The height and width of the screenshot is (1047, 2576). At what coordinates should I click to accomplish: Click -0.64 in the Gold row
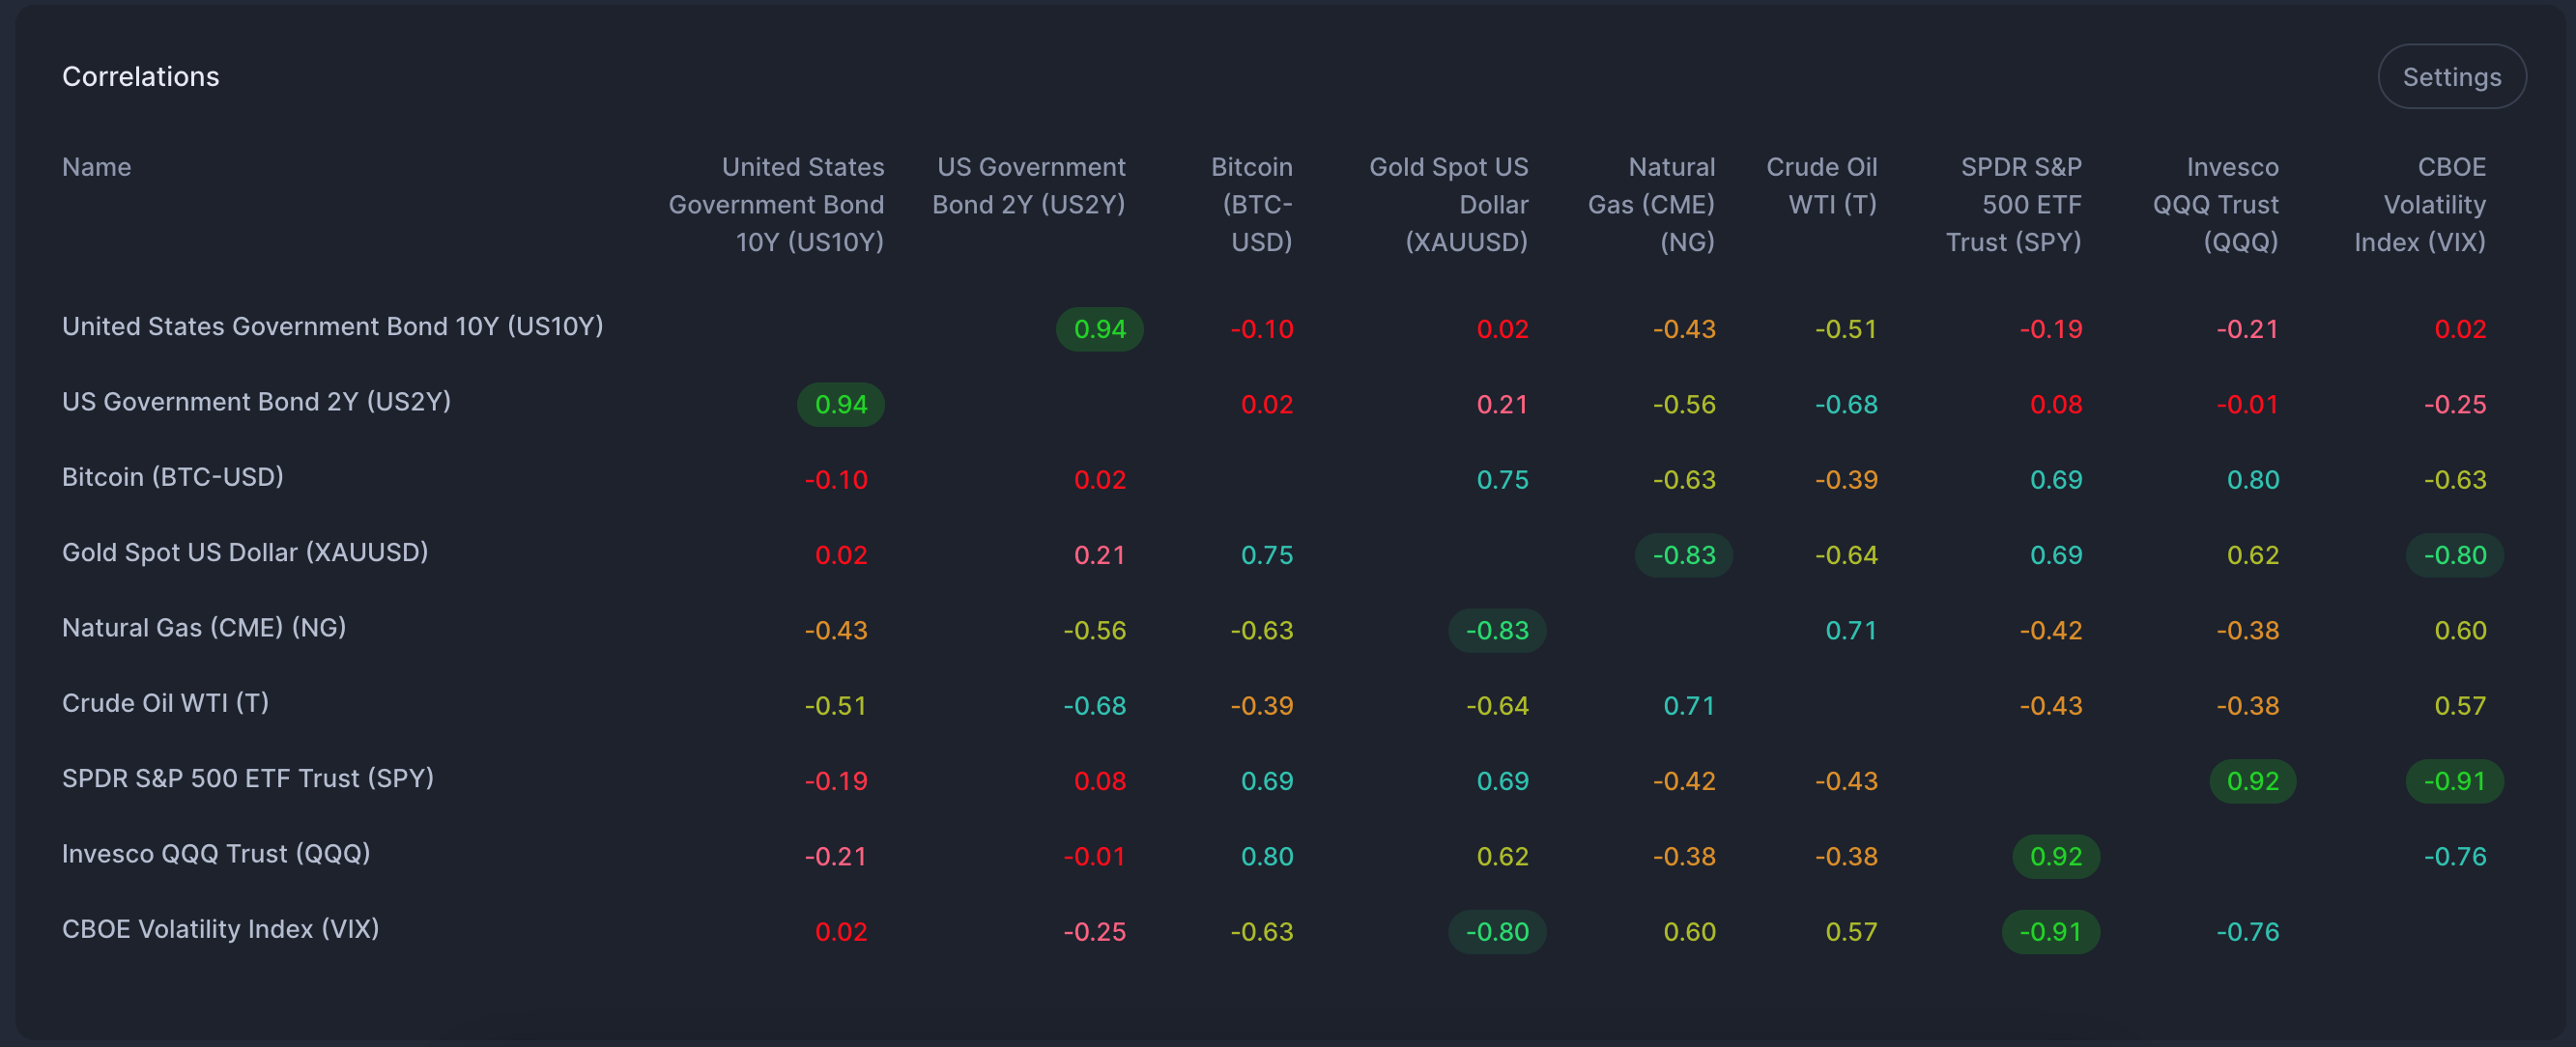pyautogui.click(x=1846, y=555)
